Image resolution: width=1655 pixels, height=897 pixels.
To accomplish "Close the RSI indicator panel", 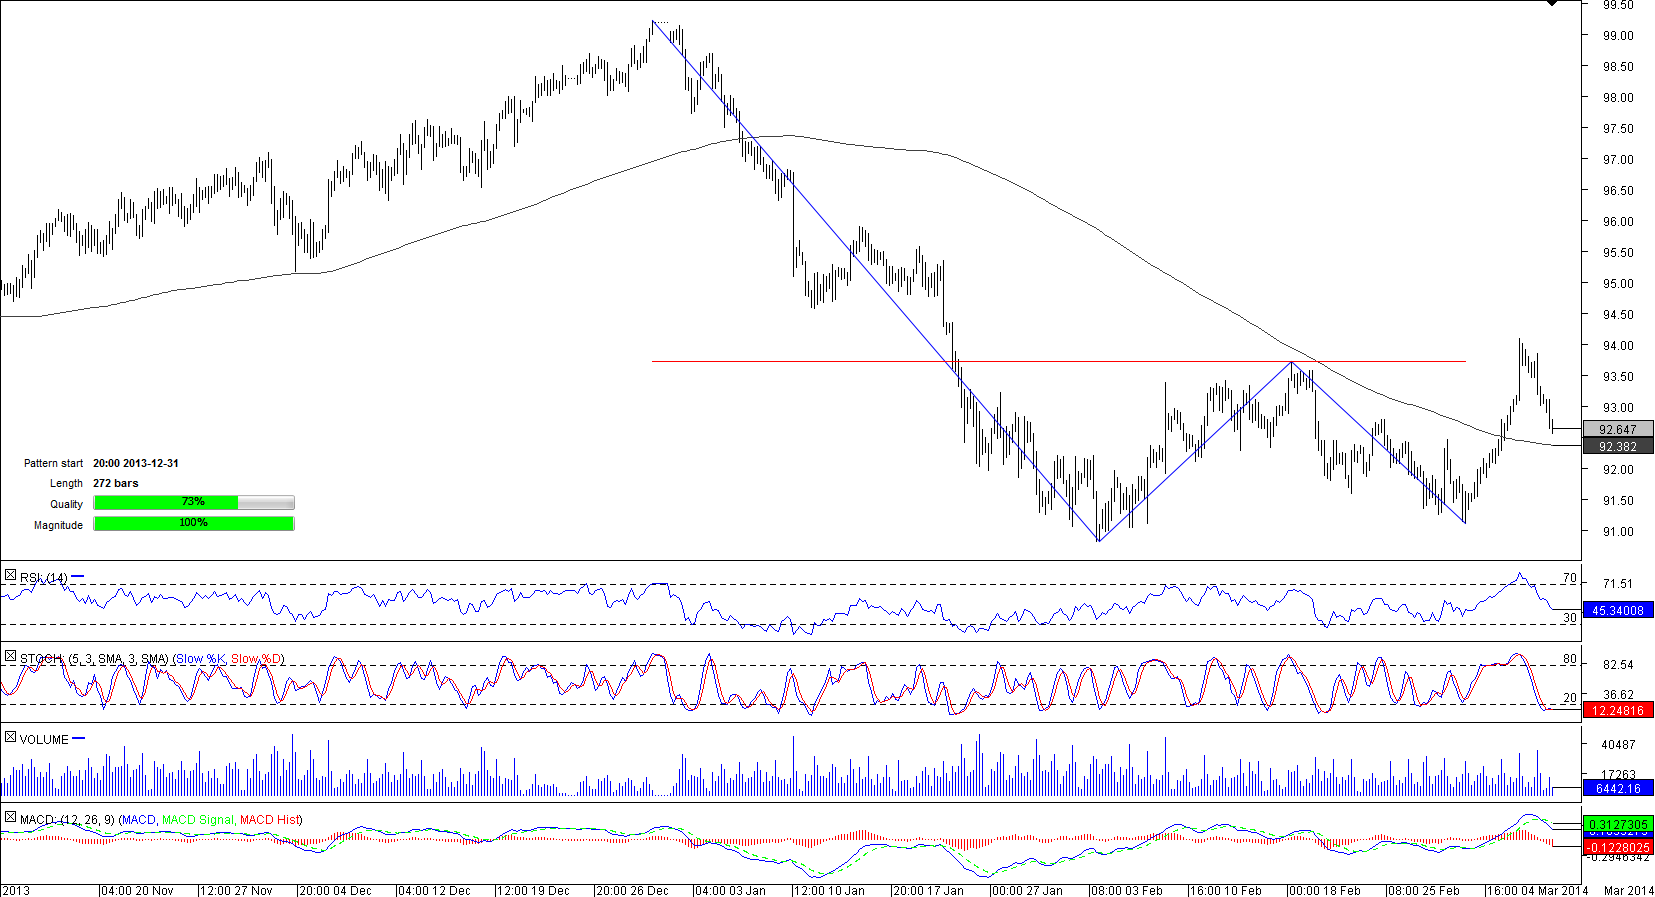I will pyautogui.click(x=10, y=576).
